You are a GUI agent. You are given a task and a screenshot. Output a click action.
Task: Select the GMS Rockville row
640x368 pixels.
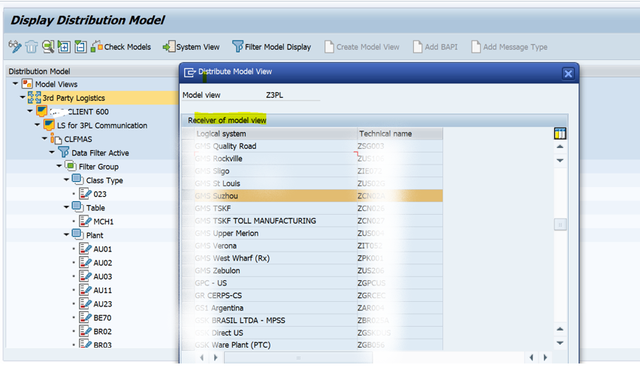click(312, 158)
